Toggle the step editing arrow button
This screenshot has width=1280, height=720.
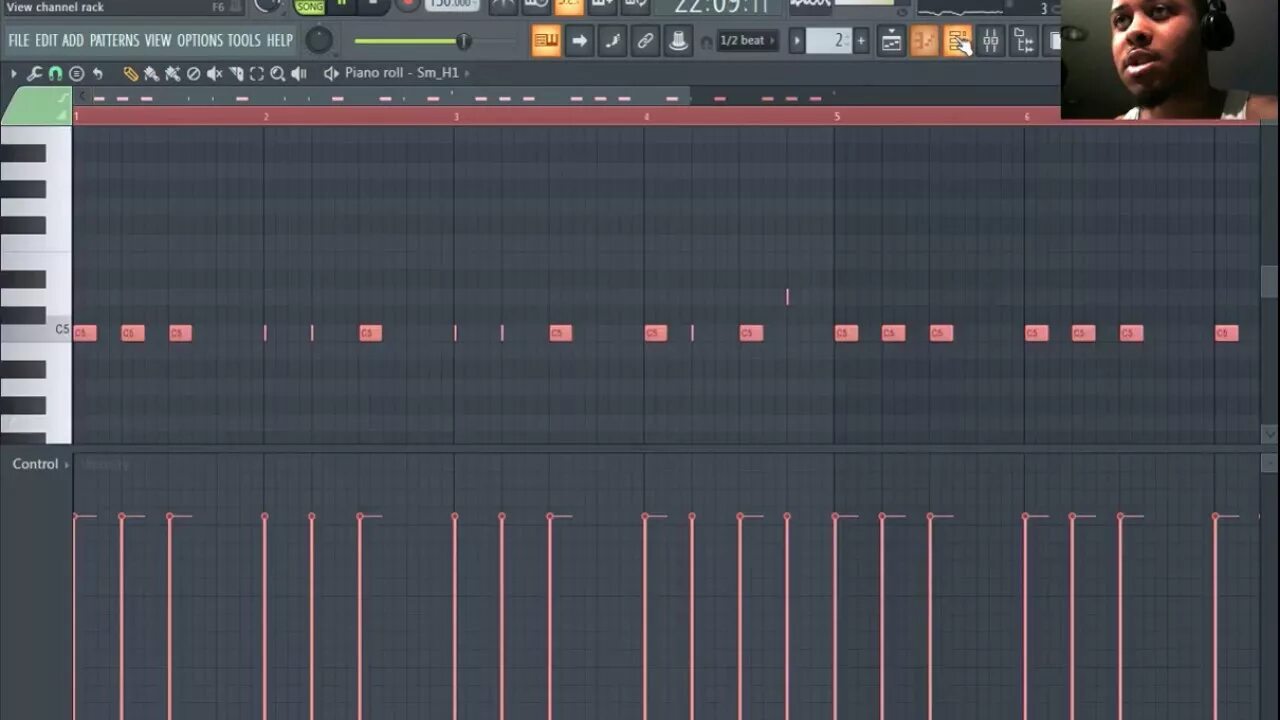(579, 41)
